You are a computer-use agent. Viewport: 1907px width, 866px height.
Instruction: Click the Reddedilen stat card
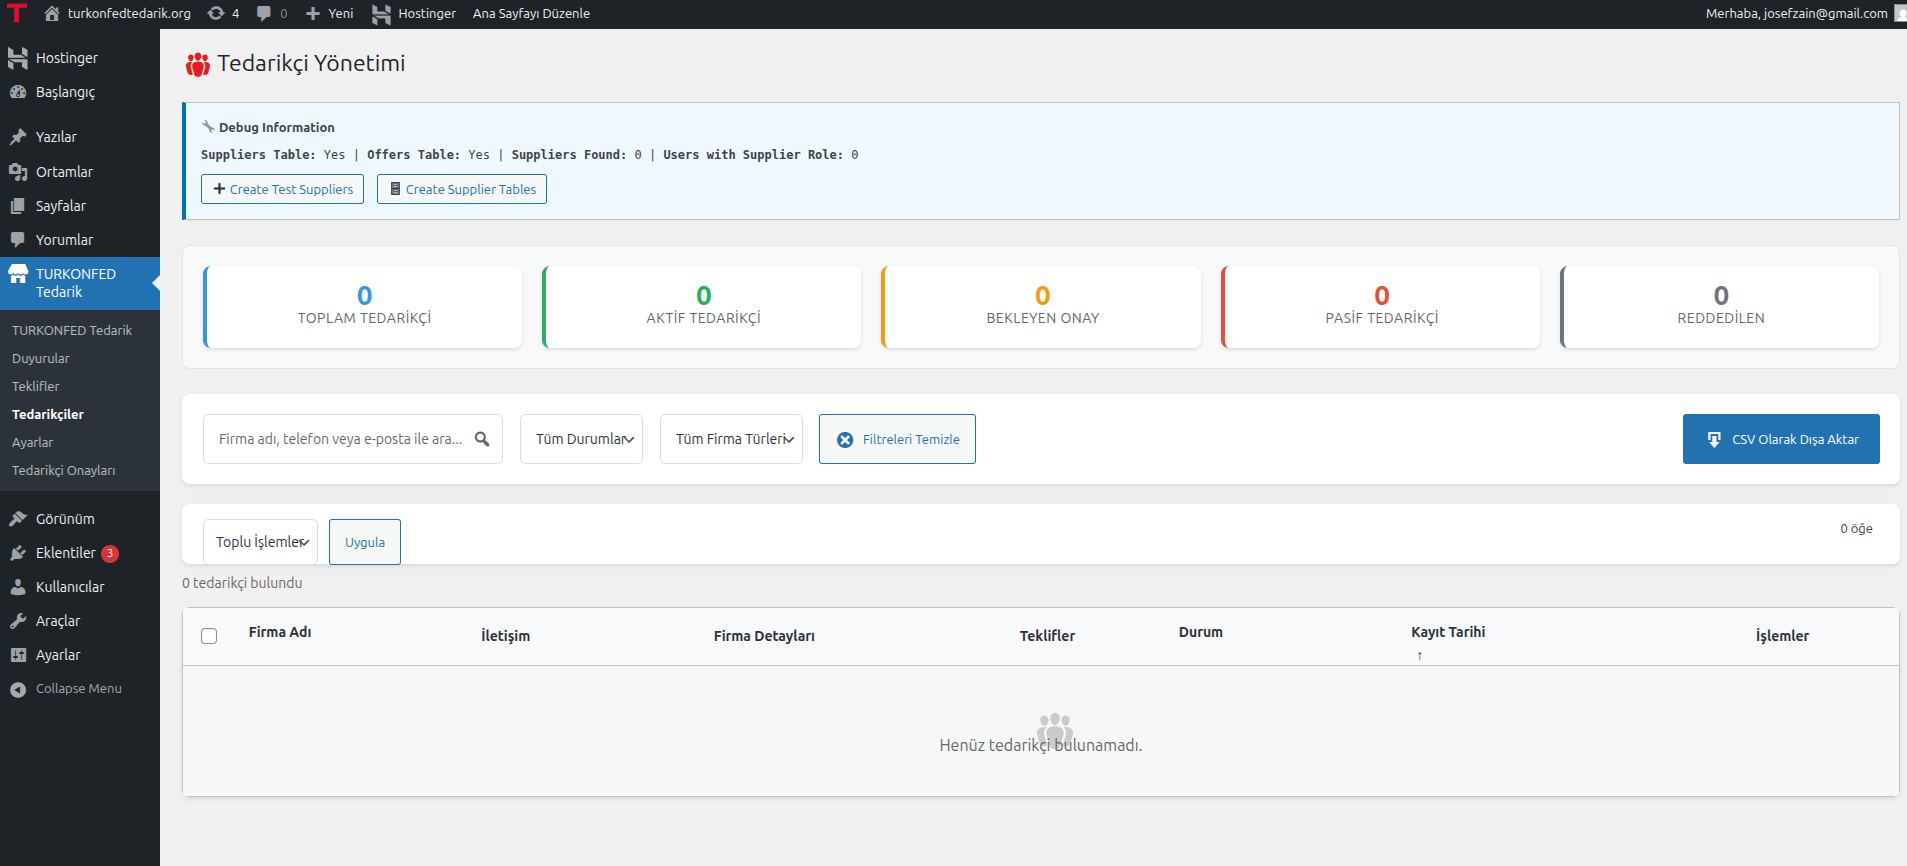click(x=1720, y=307)
